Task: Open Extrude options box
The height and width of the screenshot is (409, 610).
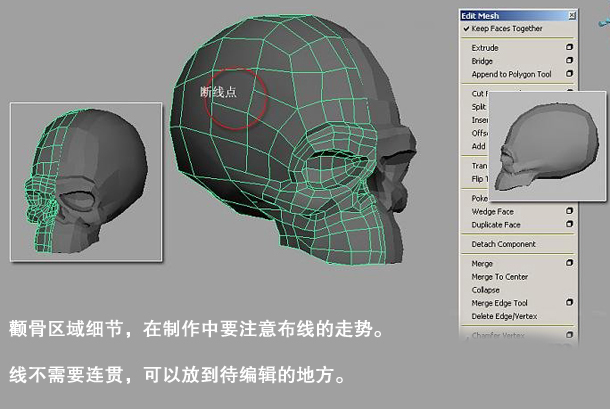Action: [x=569, y=47]
